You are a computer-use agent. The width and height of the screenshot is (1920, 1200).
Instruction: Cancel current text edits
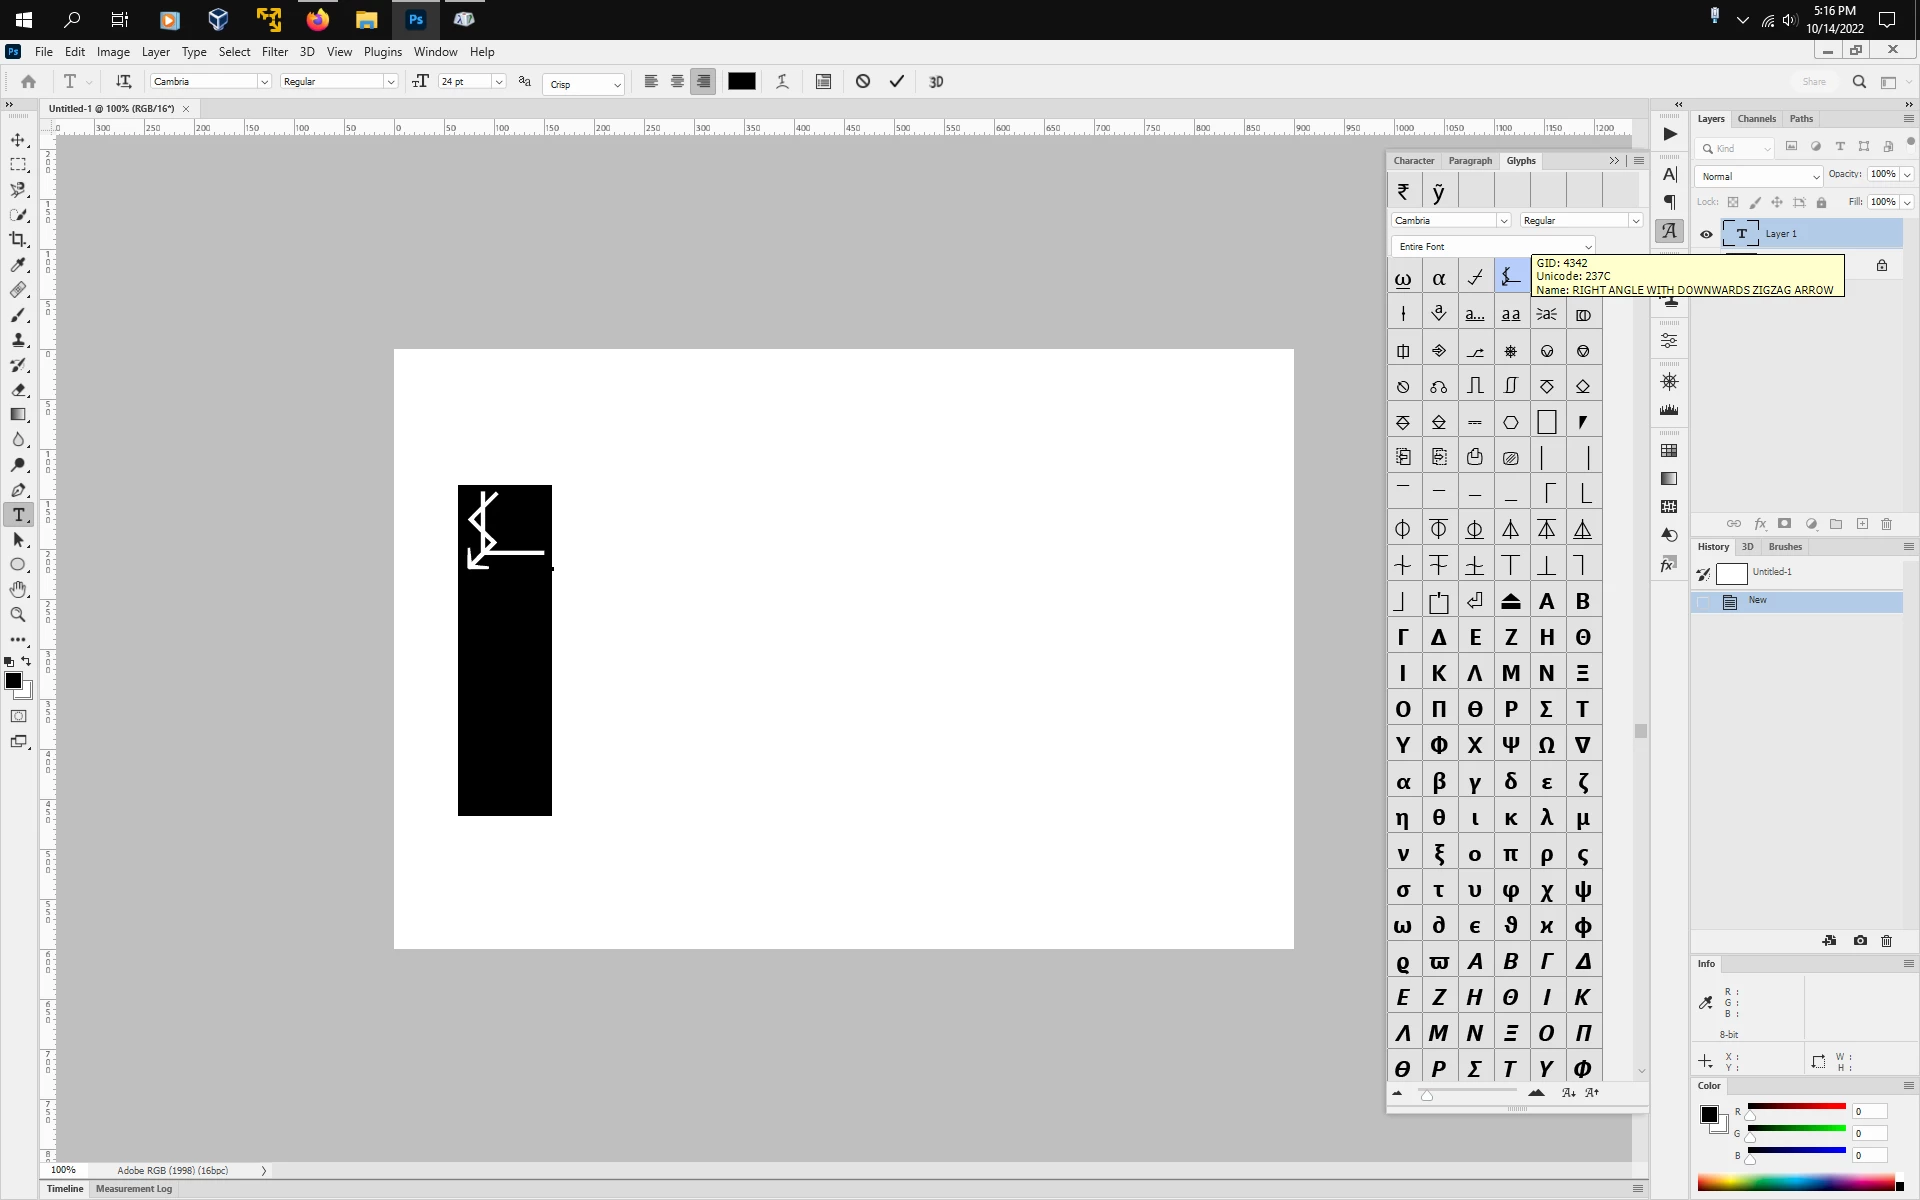(x=863, y=82)
